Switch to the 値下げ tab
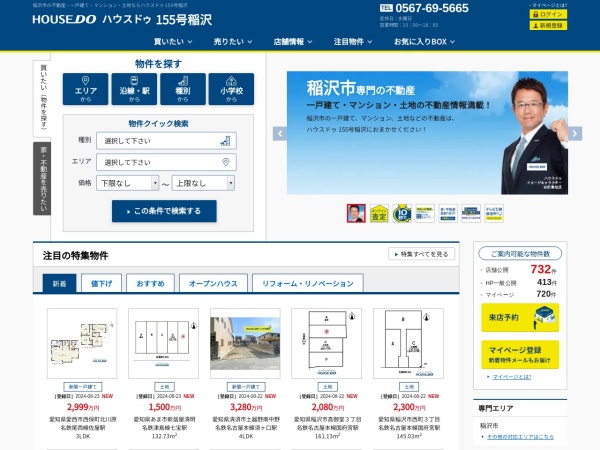600x450 pixels. pos(101,284)
